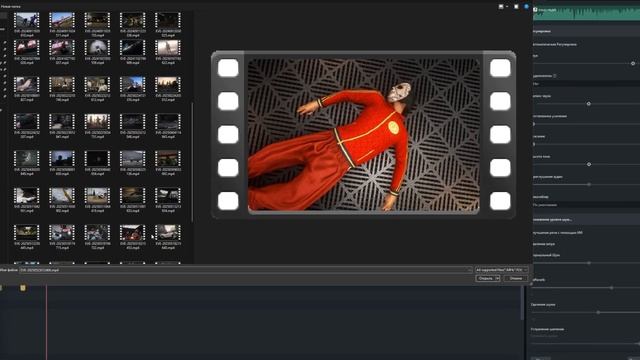The width and height of the screenshot is (640, 360).
Task: Expand the view mode dropdown arrow
Action: (x=507, y=7)
